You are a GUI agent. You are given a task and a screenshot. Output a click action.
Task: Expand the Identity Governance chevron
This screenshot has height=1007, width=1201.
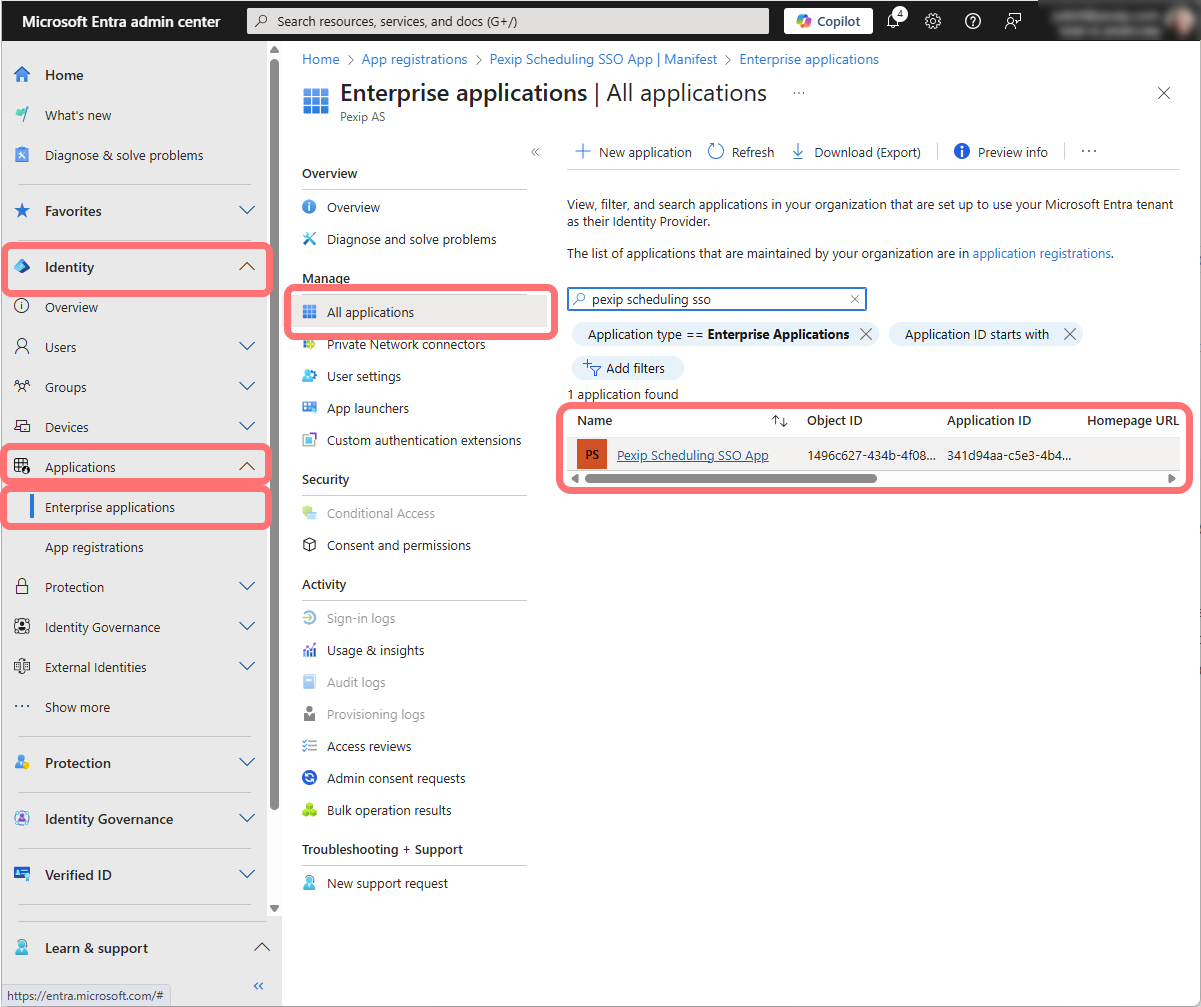[x=247, y=627]
